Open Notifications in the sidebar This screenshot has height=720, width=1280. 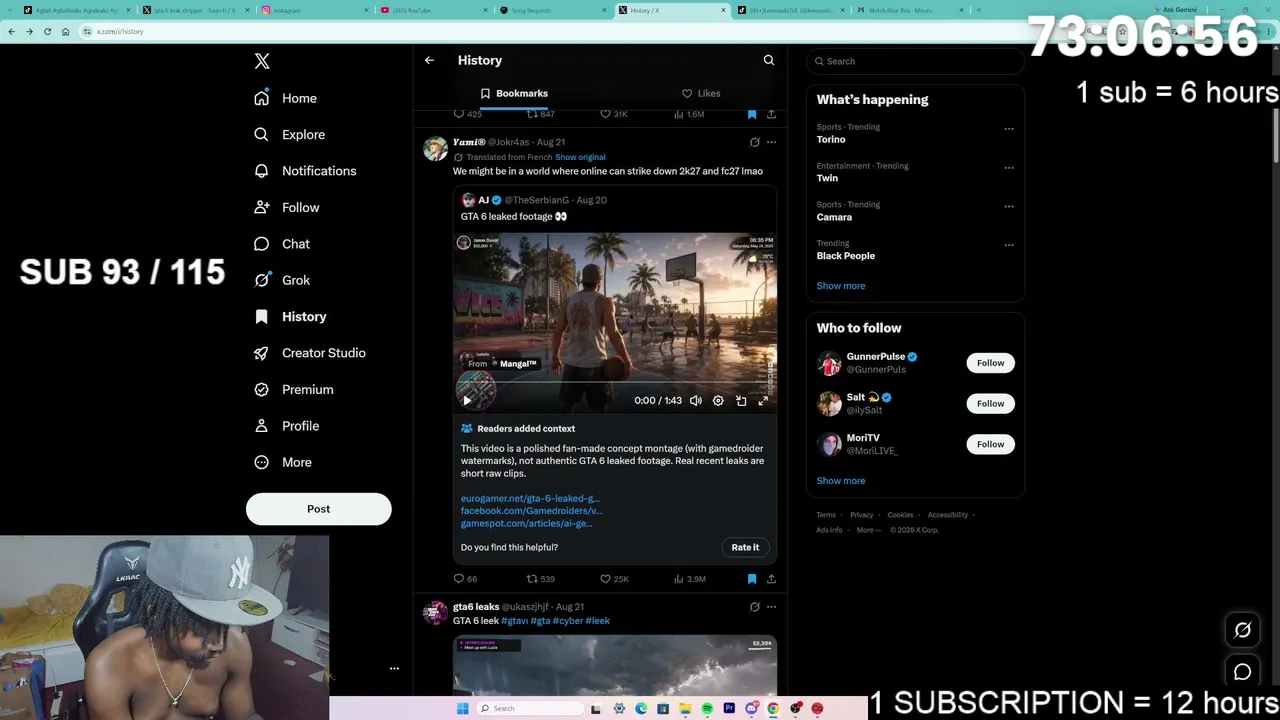(x=305, y=171)
